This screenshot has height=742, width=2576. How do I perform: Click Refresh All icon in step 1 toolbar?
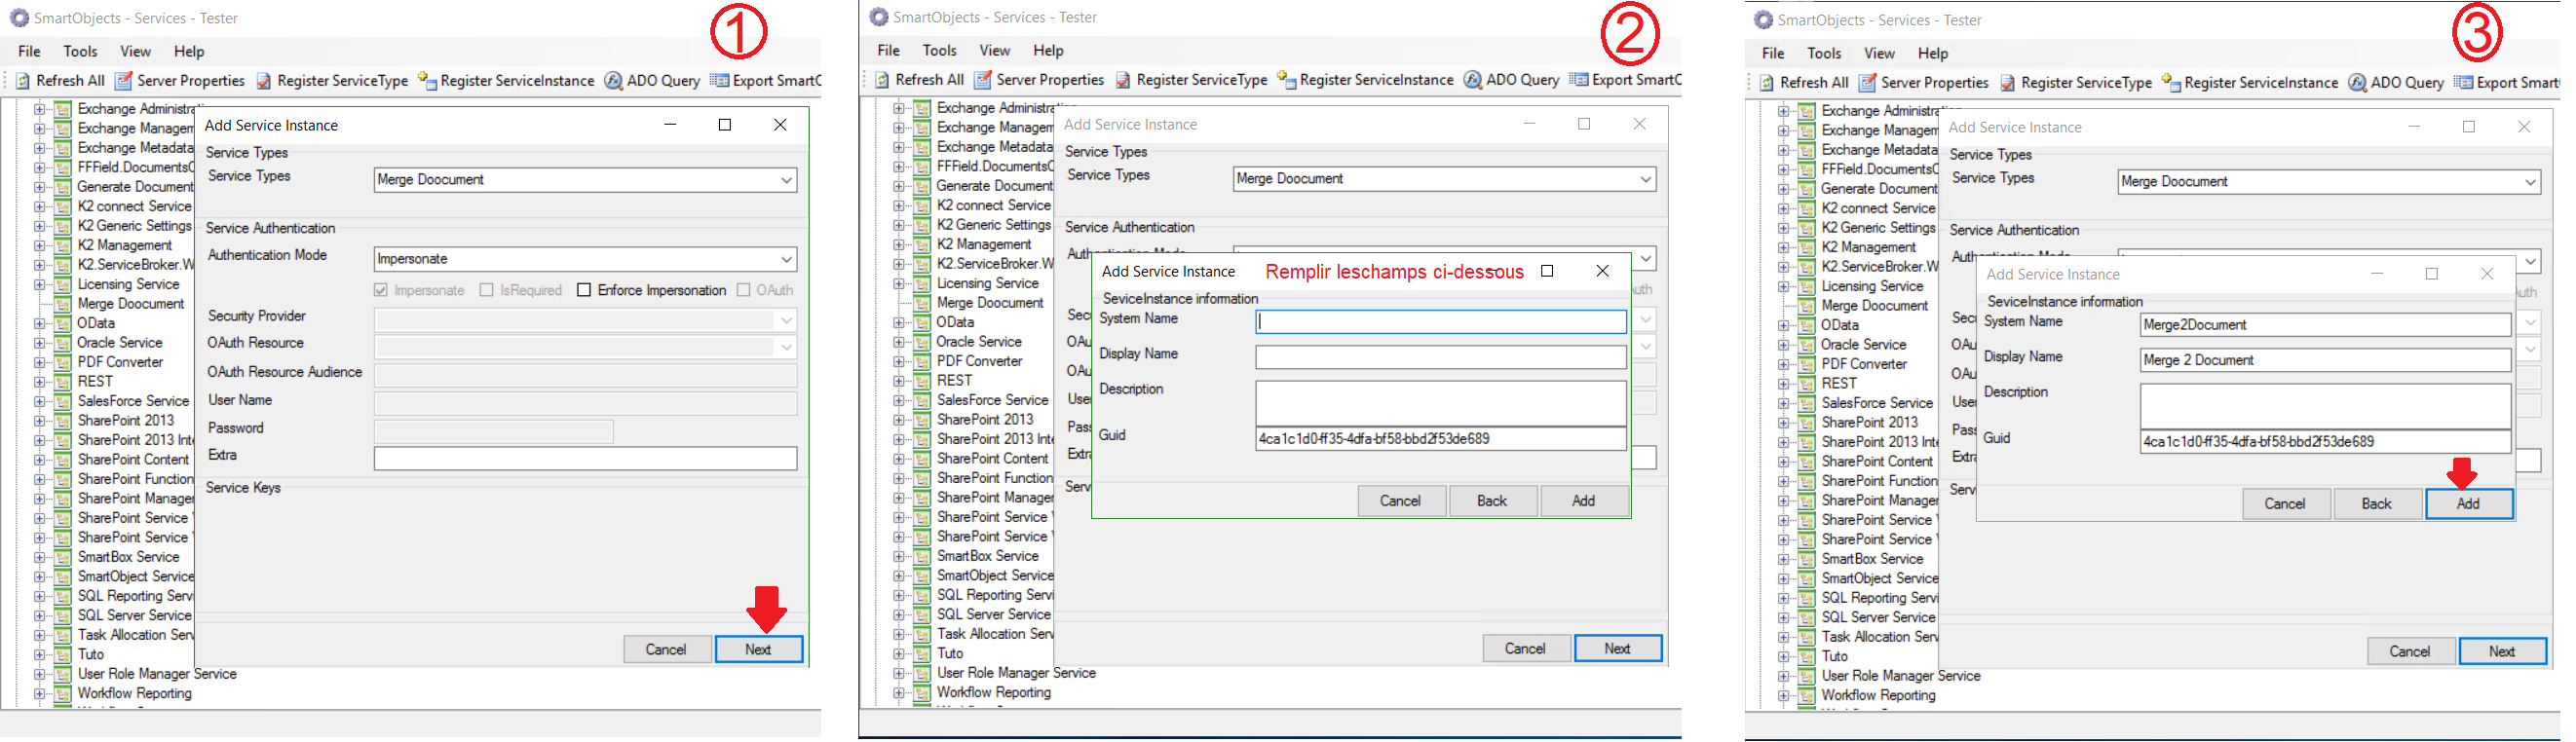click(x=22, y=81)
